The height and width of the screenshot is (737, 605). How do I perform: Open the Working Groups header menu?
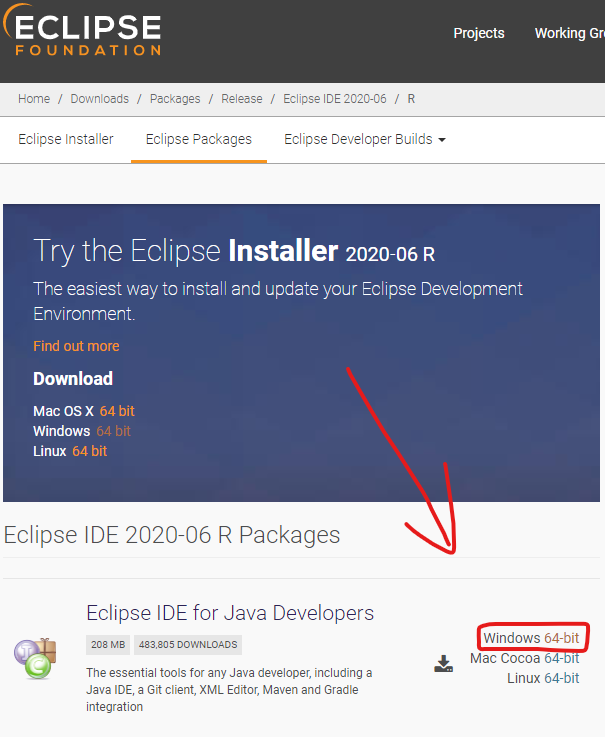[569, 33]
